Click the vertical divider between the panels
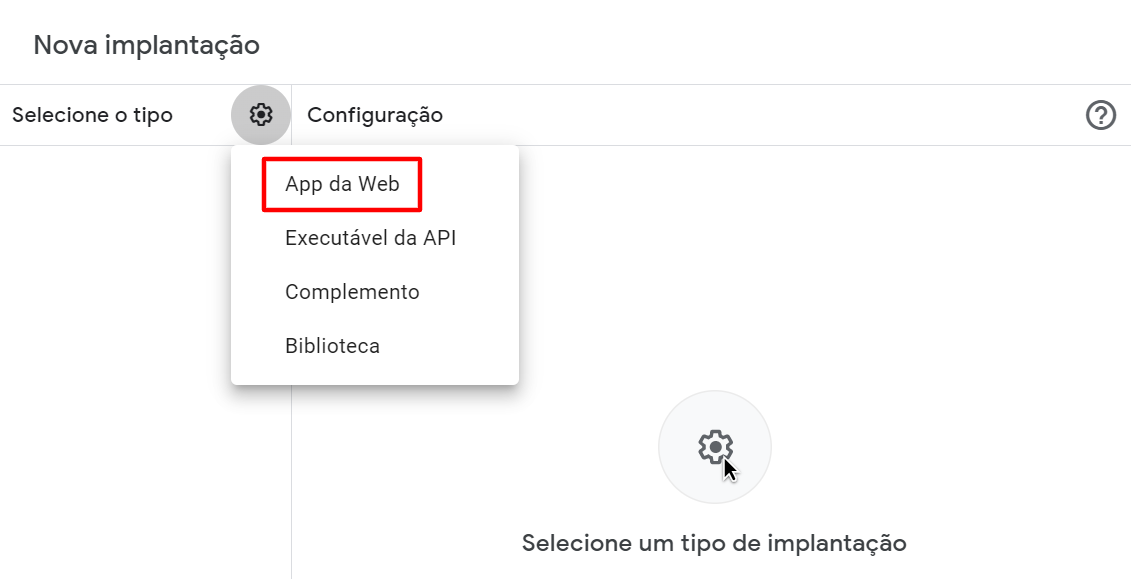Viewport: 1131px width, 579px height. pos(291,482)
